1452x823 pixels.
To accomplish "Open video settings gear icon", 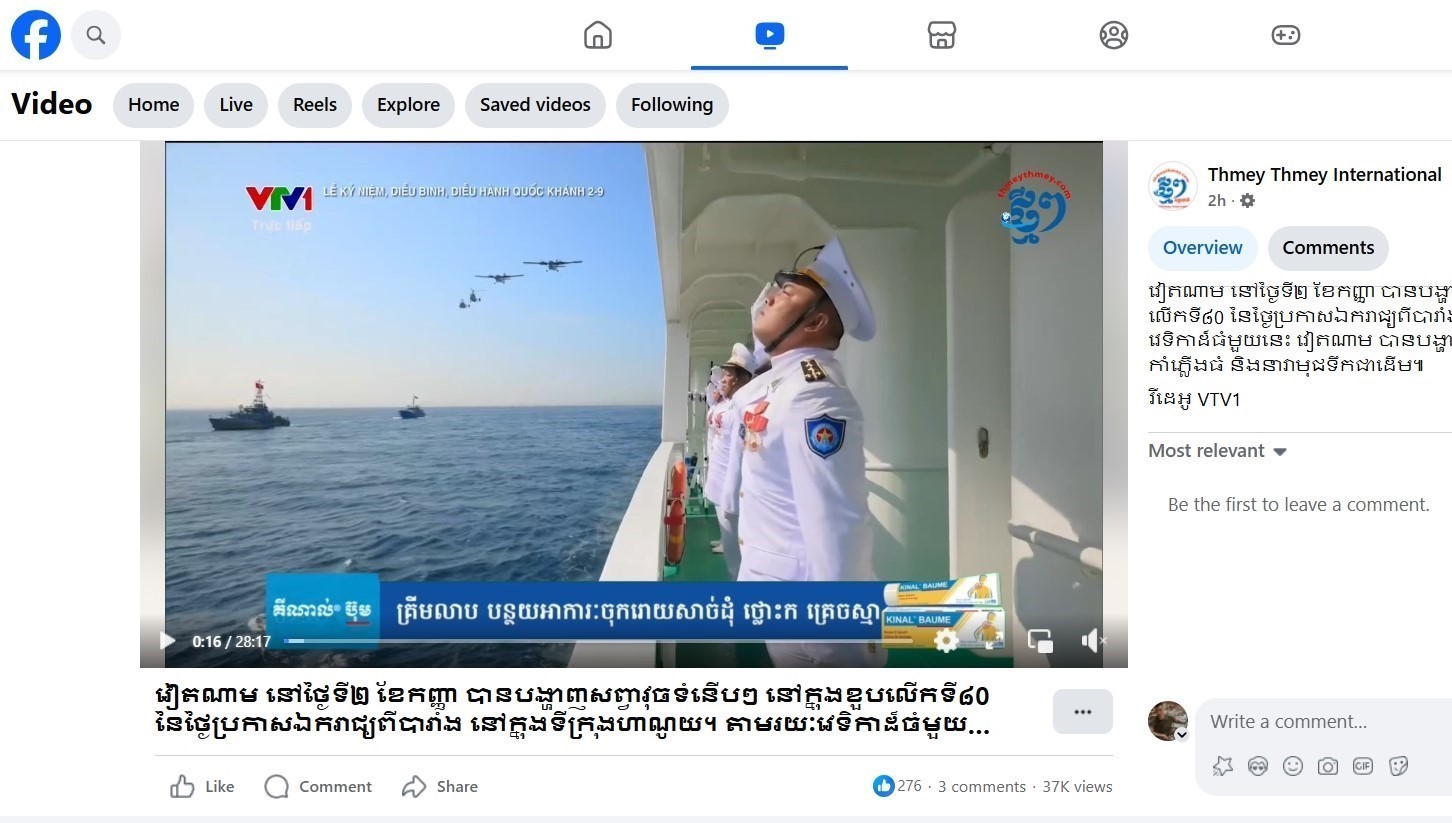I will [946, 641].
